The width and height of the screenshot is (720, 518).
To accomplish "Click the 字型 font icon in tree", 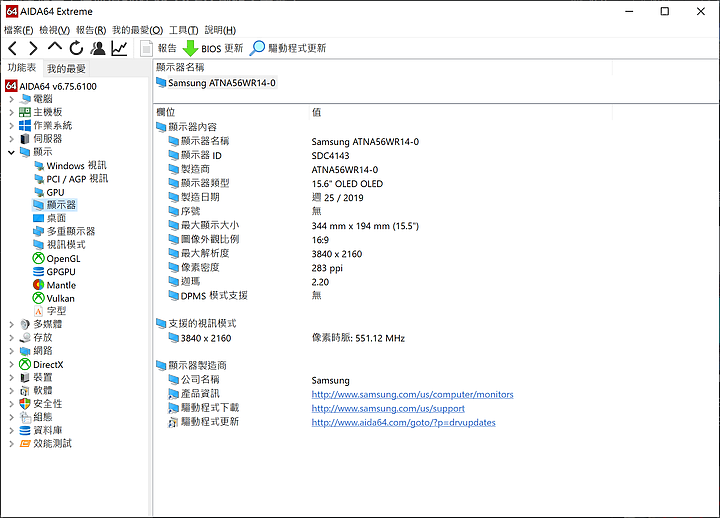I will (39, 311).
